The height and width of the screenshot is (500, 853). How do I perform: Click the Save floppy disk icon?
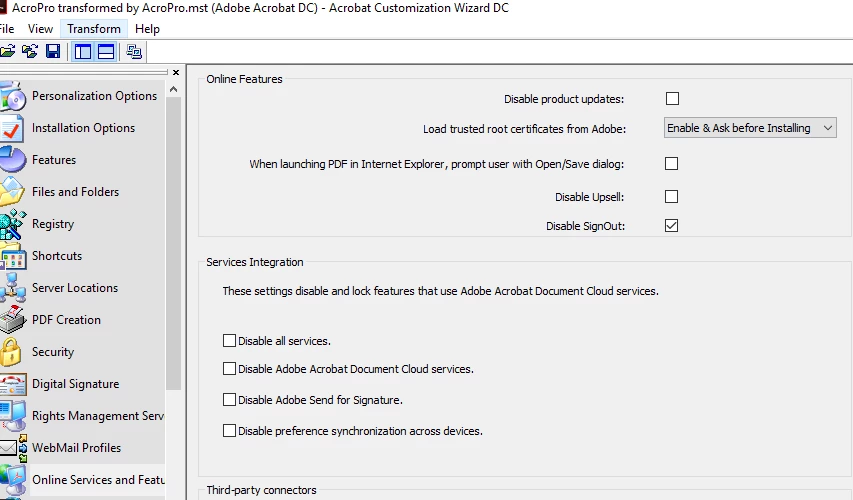53,52
